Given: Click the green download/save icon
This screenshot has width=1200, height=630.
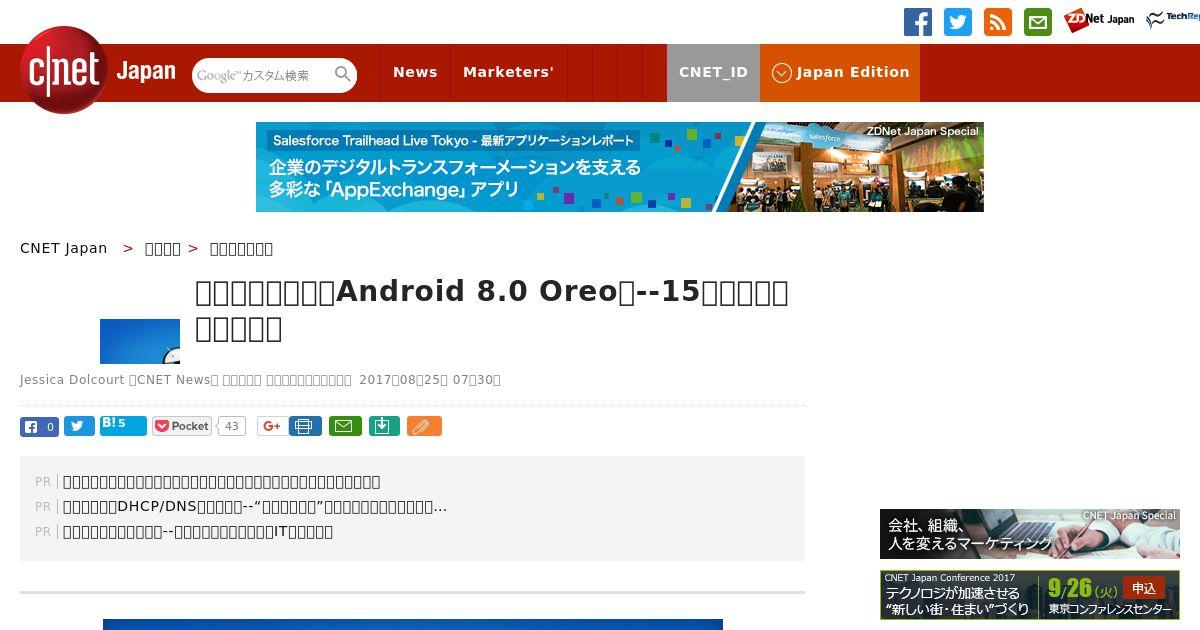Looking at the screenshot, I should [x=384, y=426].
